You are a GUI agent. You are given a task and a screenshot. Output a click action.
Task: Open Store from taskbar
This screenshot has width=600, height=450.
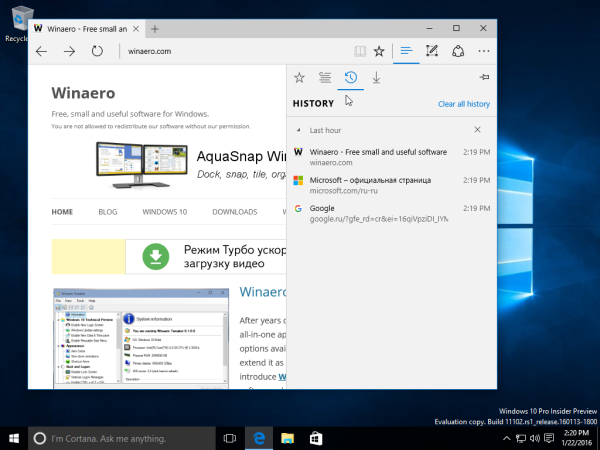[316, 439]
